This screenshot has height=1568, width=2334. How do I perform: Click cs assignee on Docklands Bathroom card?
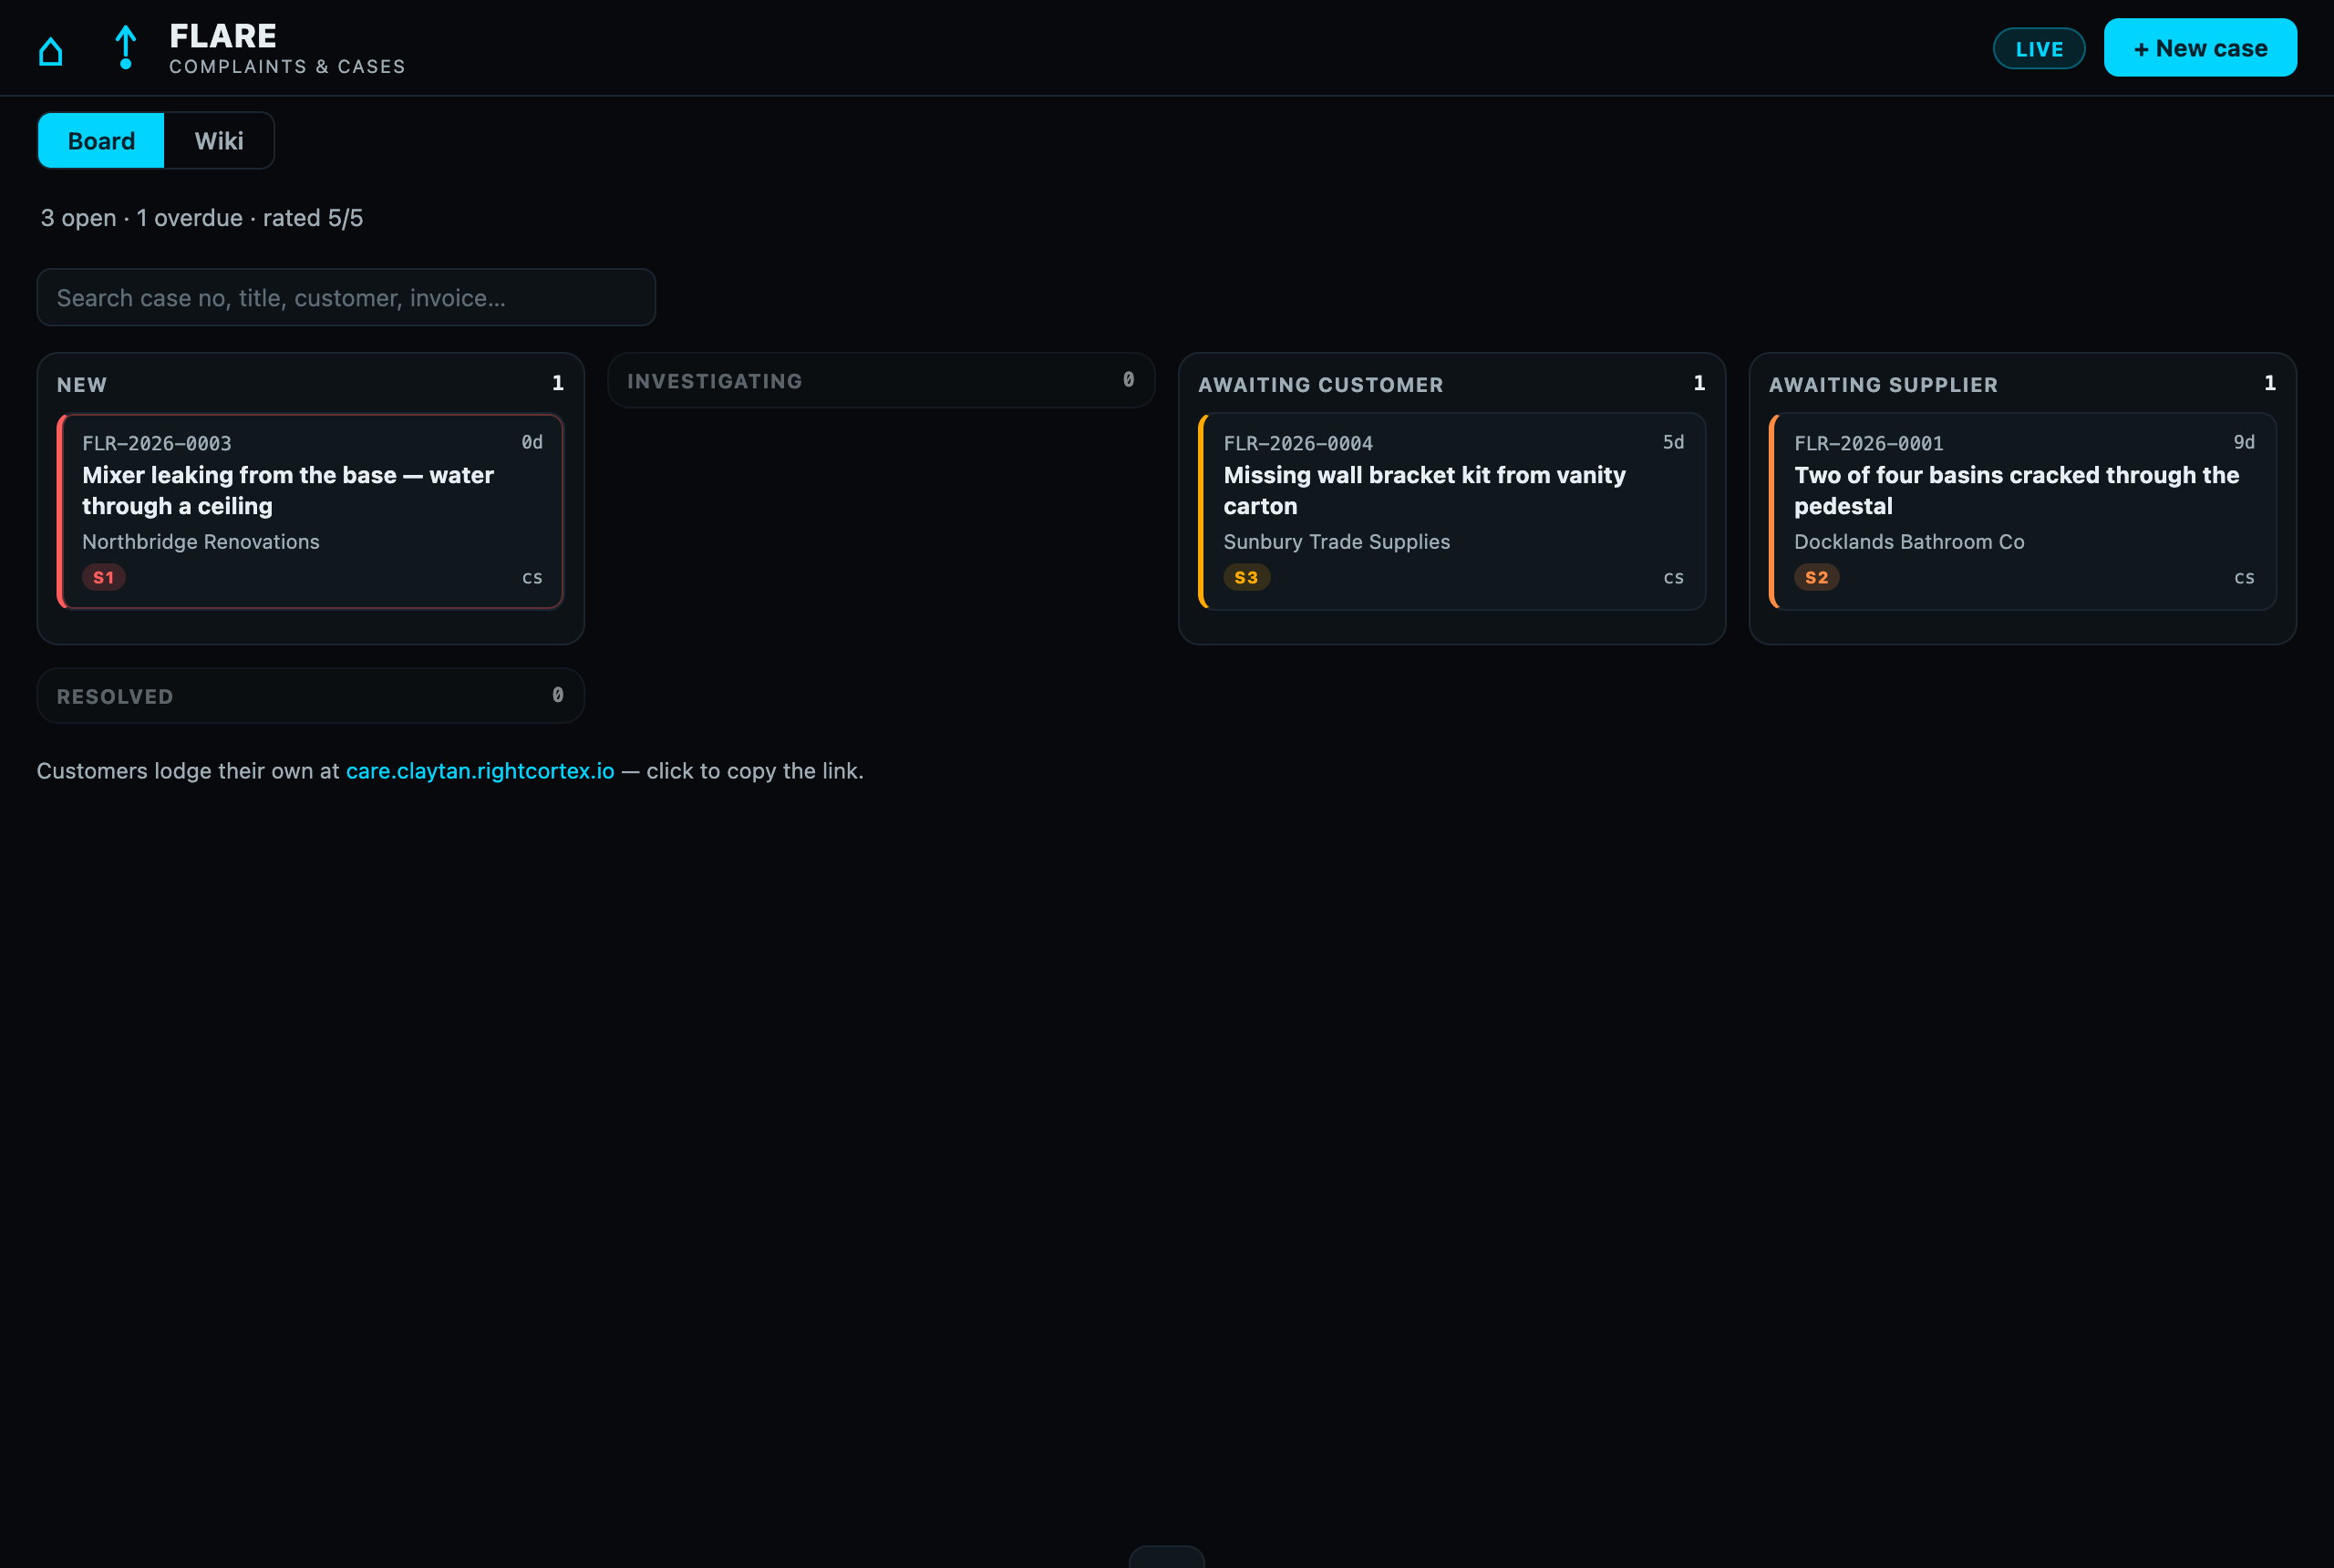click(2244, 577)
